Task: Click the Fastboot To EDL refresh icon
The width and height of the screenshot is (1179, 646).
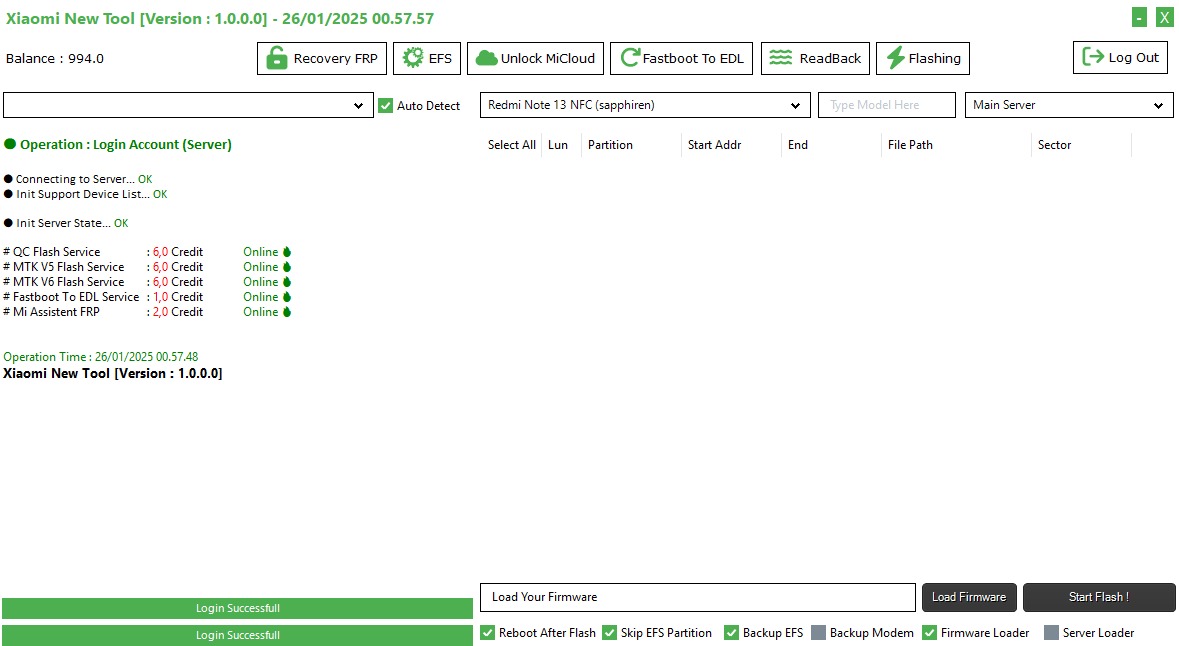Action: (x=630, y=58)
